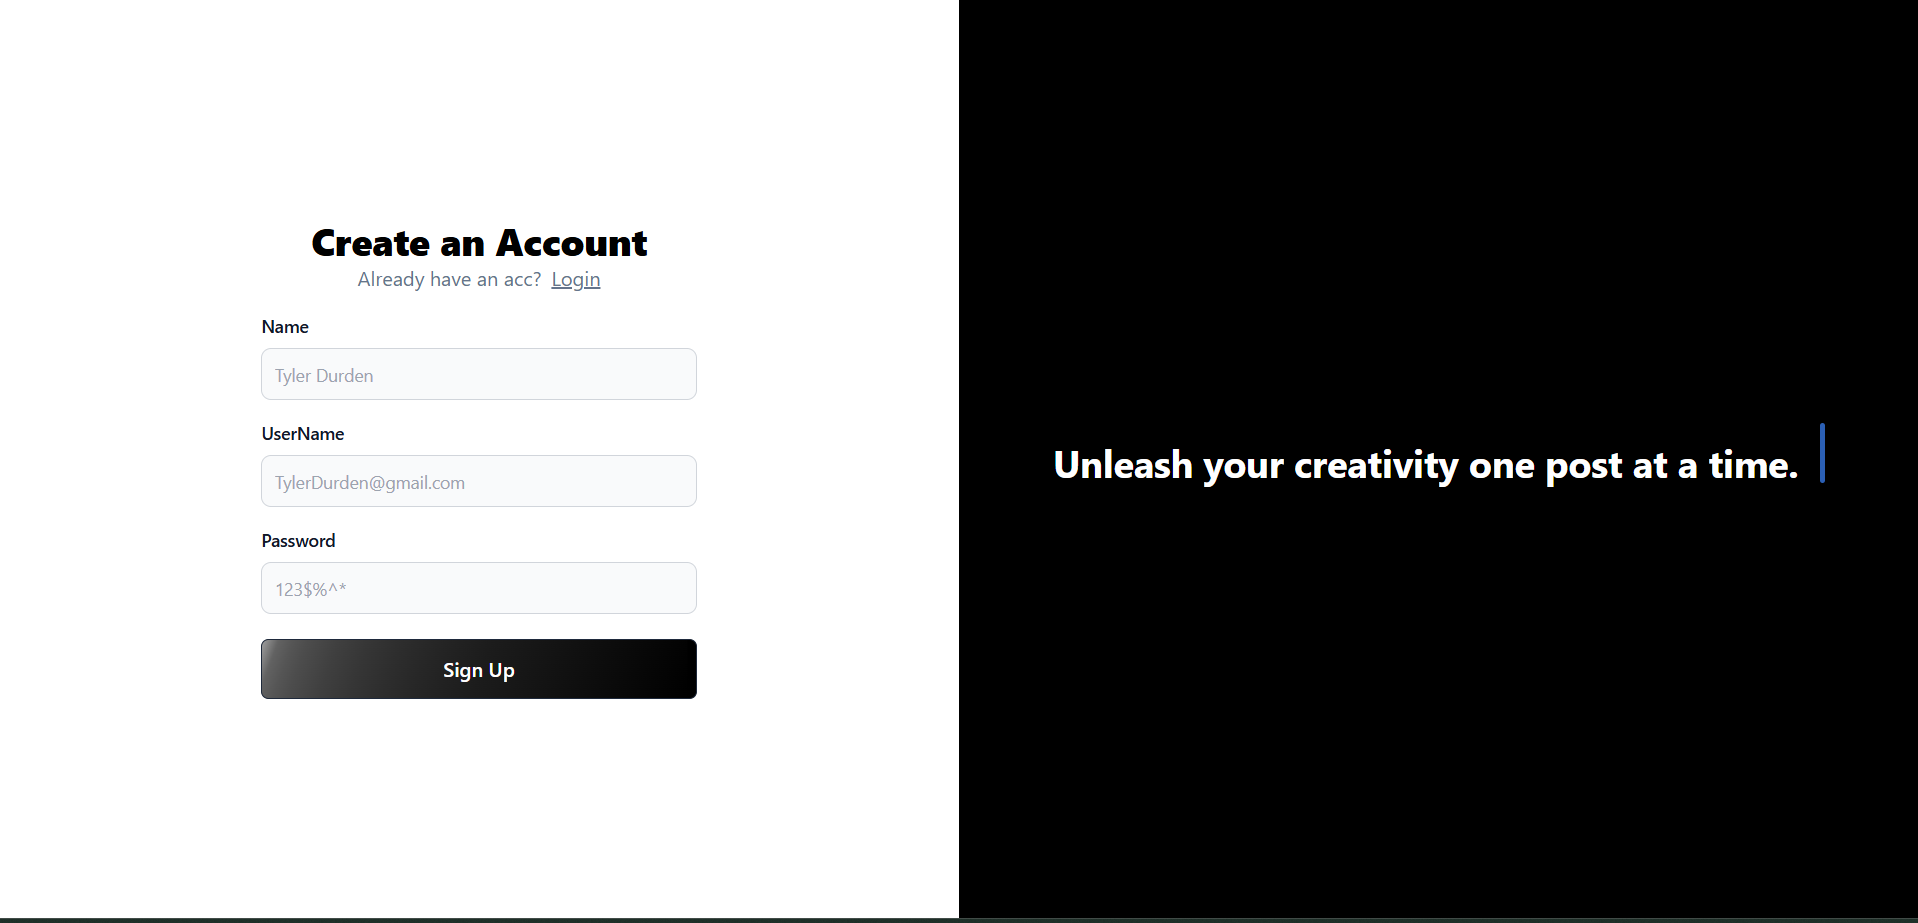Click the Sign Up button

(479, 669)
